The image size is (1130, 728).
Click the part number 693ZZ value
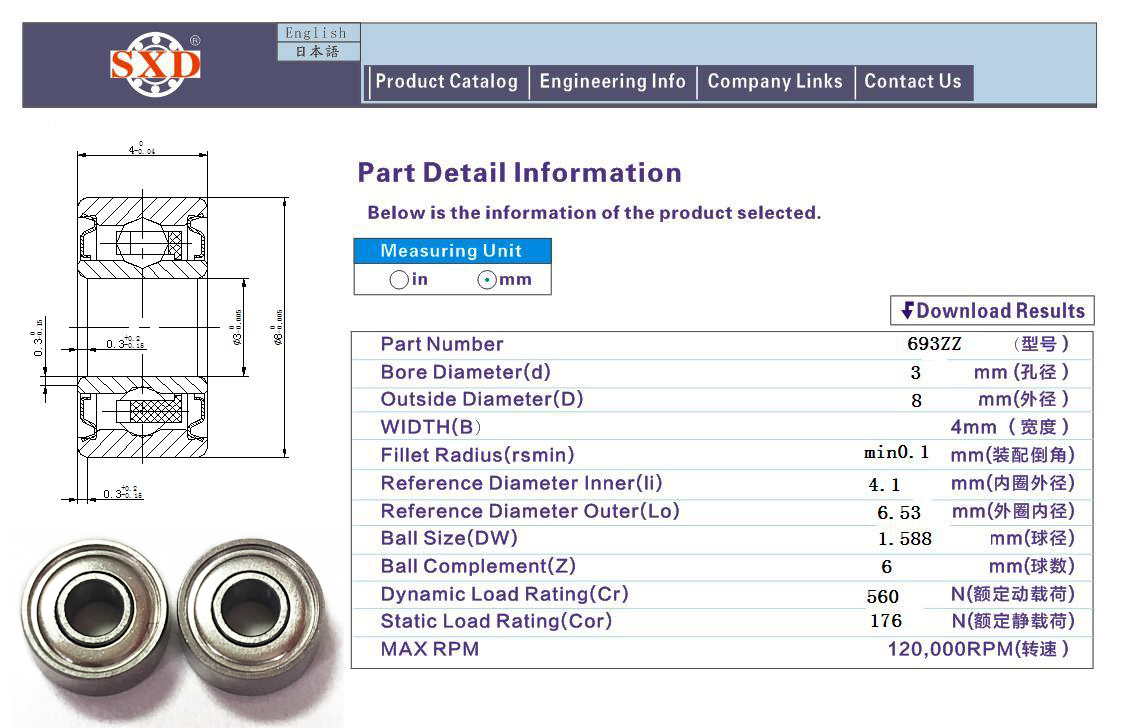(933, 344)
